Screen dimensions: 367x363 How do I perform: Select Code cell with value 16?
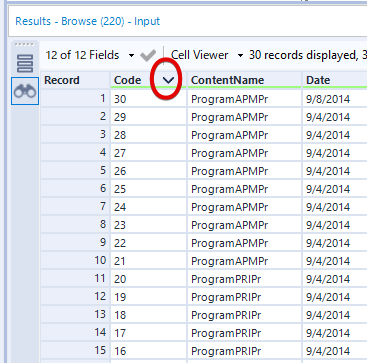149,351
